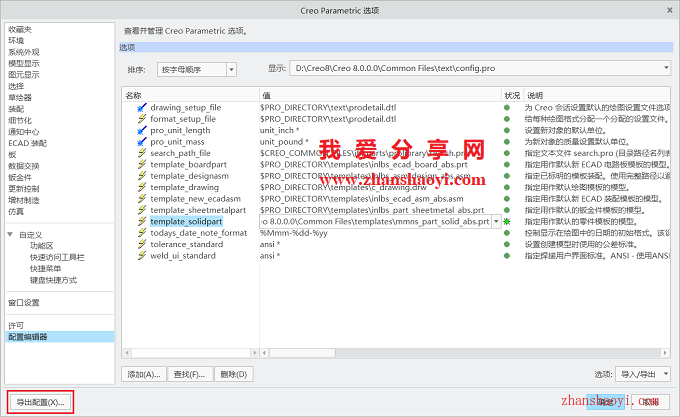Open 功能区 customization page
This screenshot has height=417, width=680.
pyautogui.click(x=42, y=246)
